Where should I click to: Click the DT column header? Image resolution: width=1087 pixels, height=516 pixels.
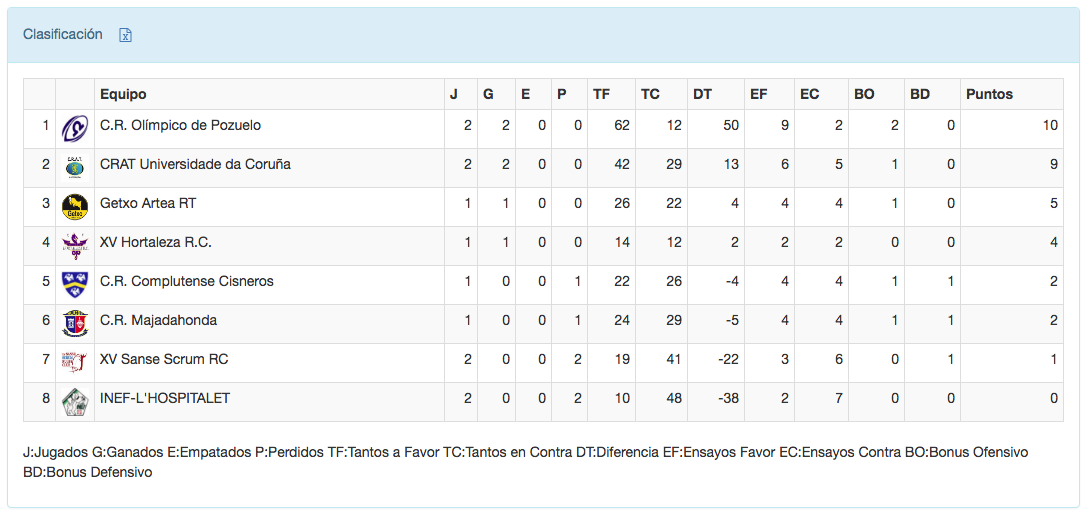coord(702,94)
